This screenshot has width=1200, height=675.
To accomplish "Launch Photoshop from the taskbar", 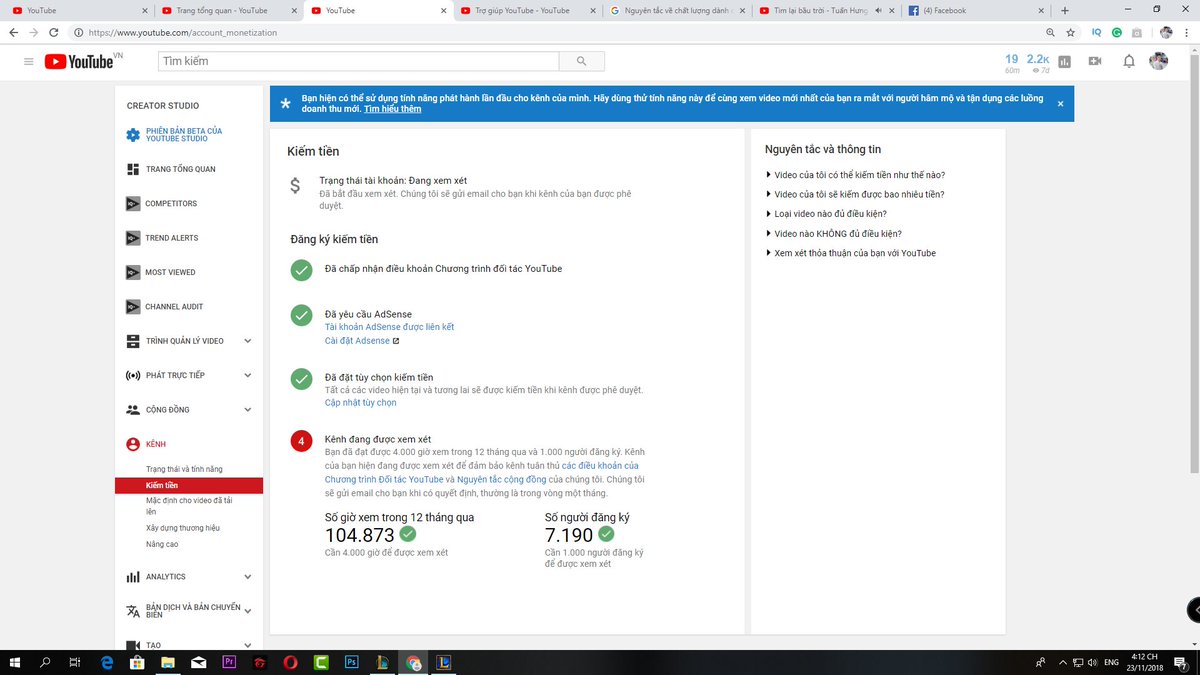I will (x=351, y=662).
